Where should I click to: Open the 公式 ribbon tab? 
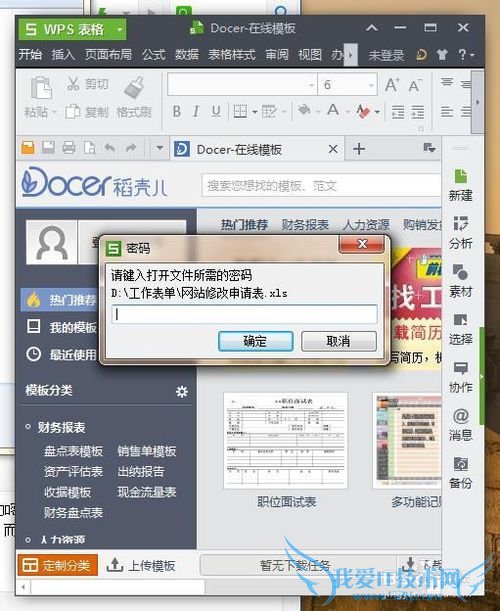point(154,55)
